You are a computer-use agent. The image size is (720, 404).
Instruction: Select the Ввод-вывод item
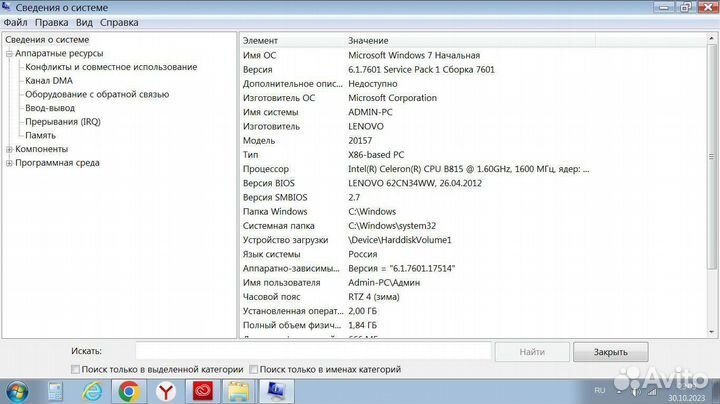coord(50,108)
